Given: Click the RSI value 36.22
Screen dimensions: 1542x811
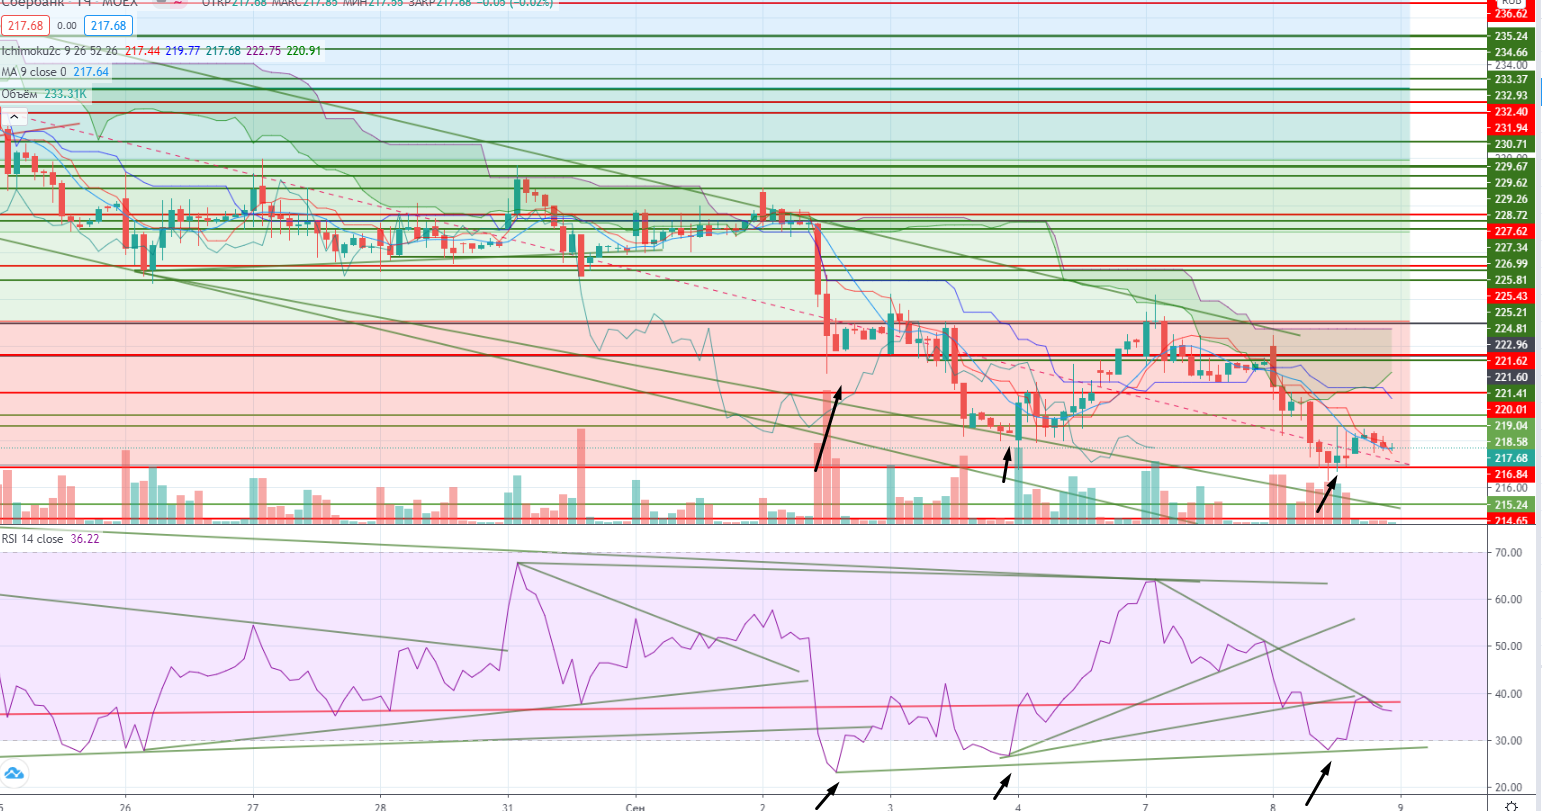Looking at the screenshot, I should click(84, 539).
